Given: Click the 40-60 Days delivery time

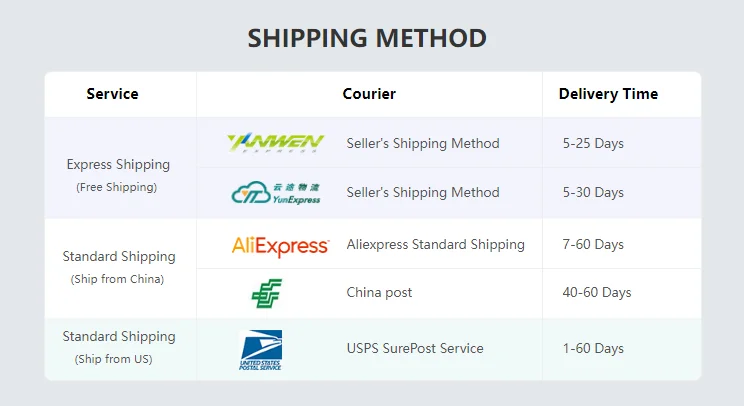Looking at the screenshot, I should tap(597, 293).
